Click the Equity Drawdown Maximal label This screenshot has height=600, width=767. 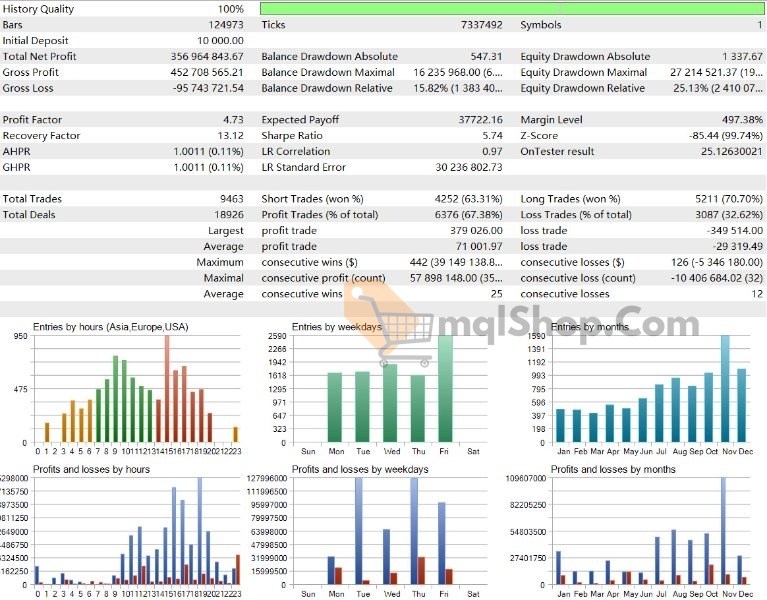[x=584, y=72]
